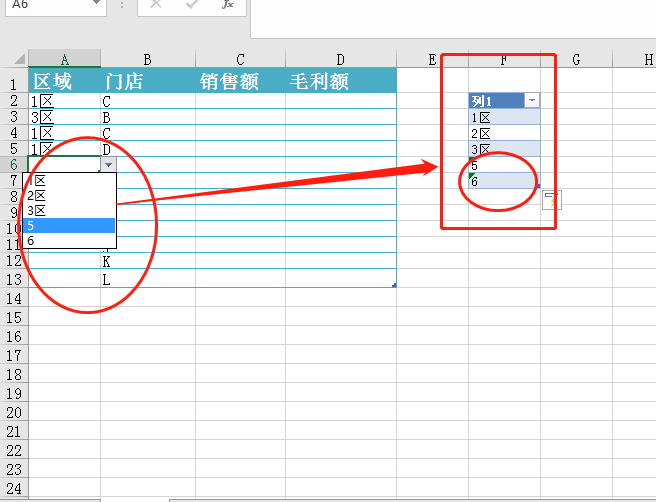
Task: Choose 6 from the dropdown list
Action: pos(69,241)
